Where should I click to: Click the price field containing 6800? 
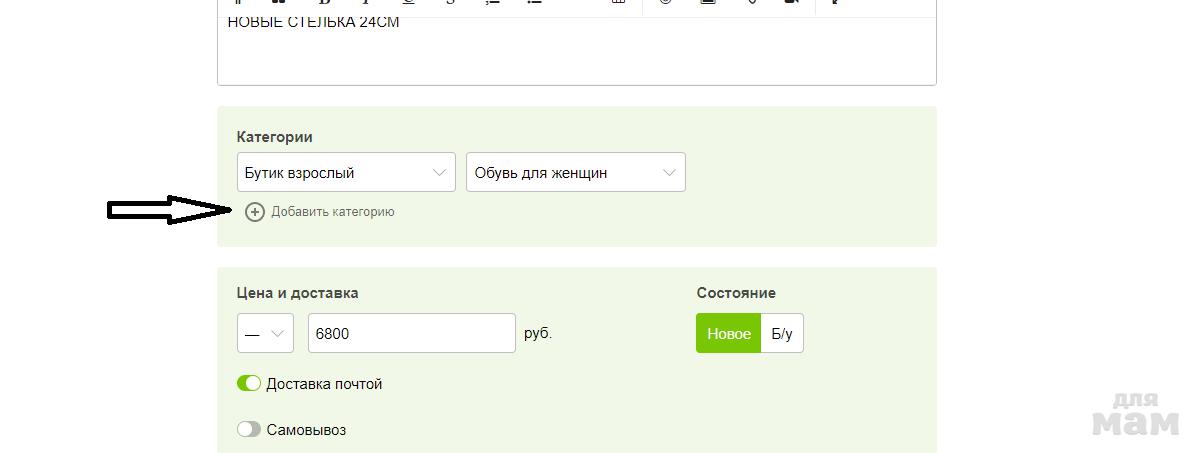pyautogui.click(x=411, y=334)
